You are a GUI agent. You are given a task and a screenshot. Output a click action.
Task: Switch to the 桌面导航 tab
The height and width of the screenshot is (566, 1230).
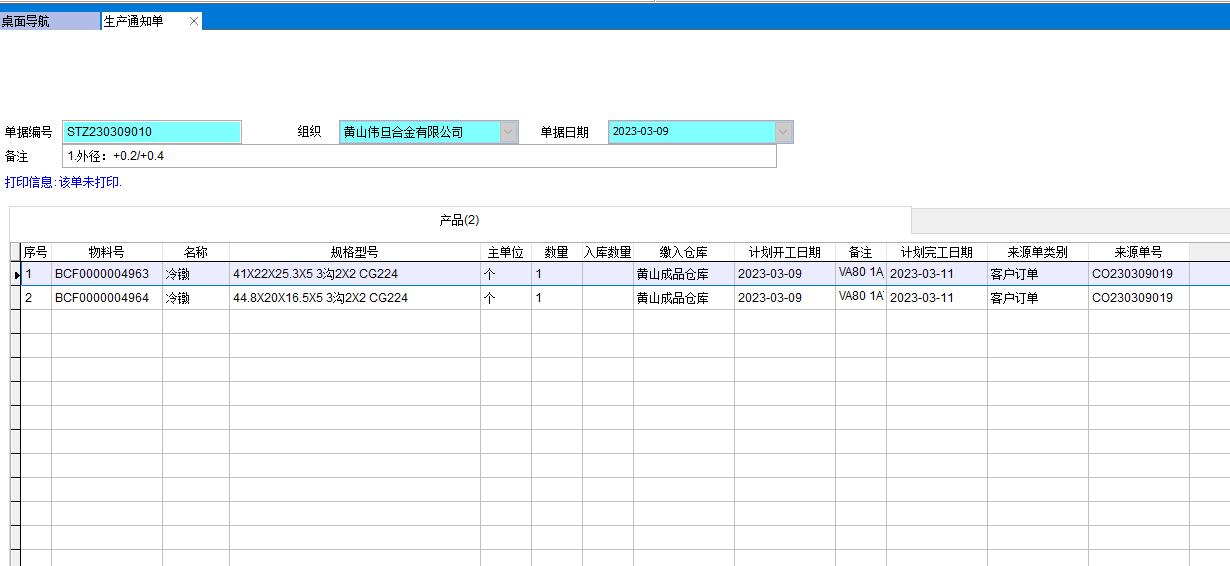click(50, 21)
